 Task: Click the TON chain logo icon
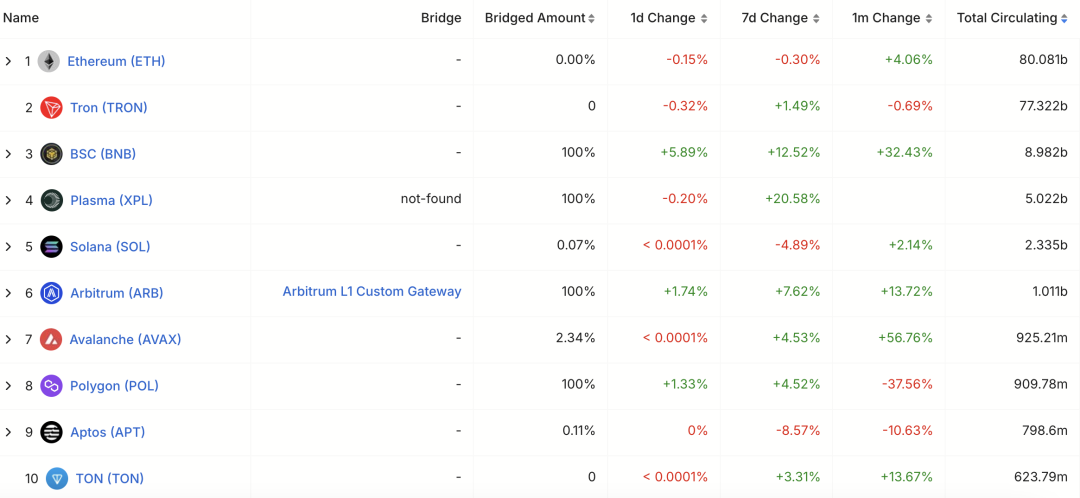pyautogui.click(x=57, y=479)
